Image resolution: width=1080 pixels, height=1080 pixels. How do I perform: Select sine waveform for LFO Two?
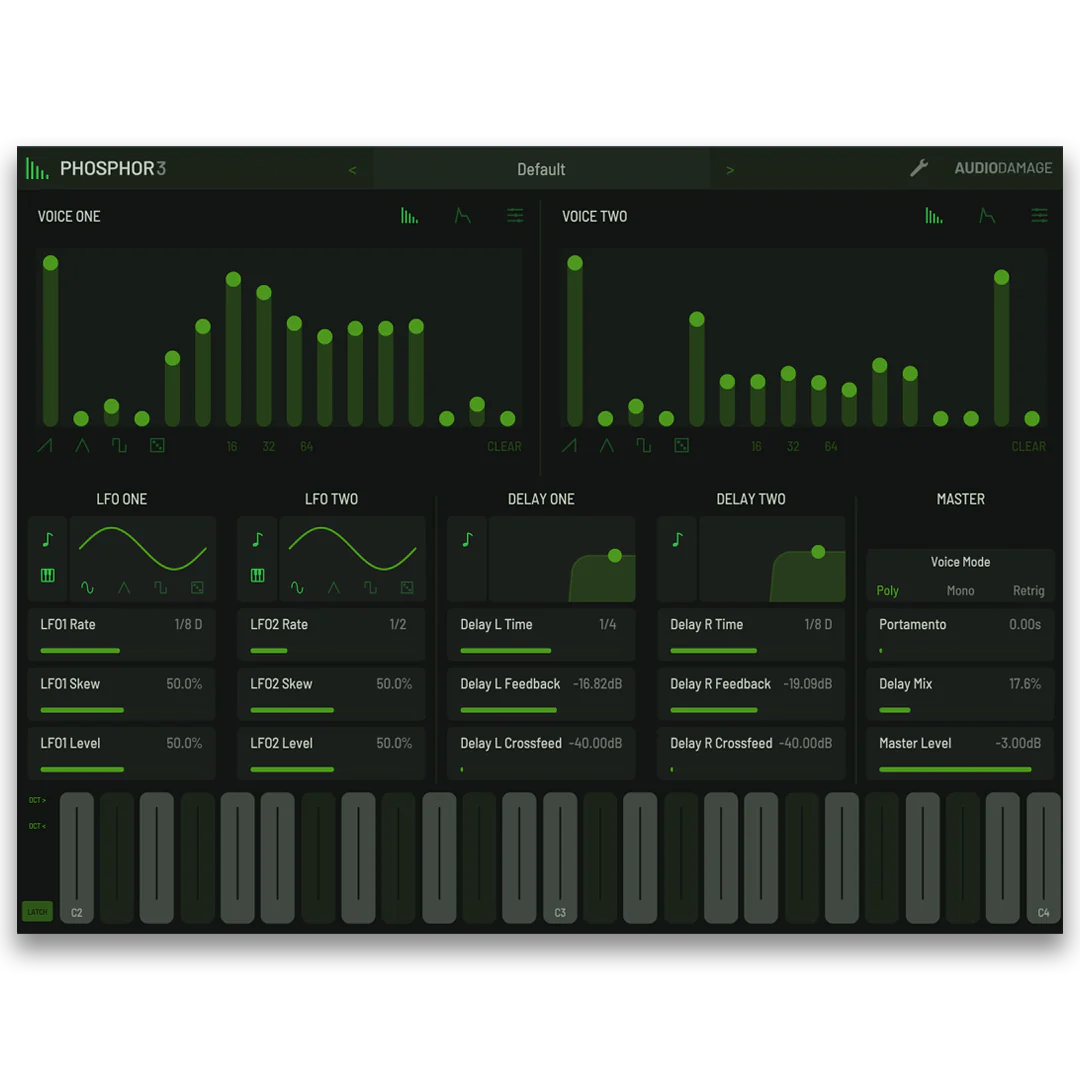point(297,588)
